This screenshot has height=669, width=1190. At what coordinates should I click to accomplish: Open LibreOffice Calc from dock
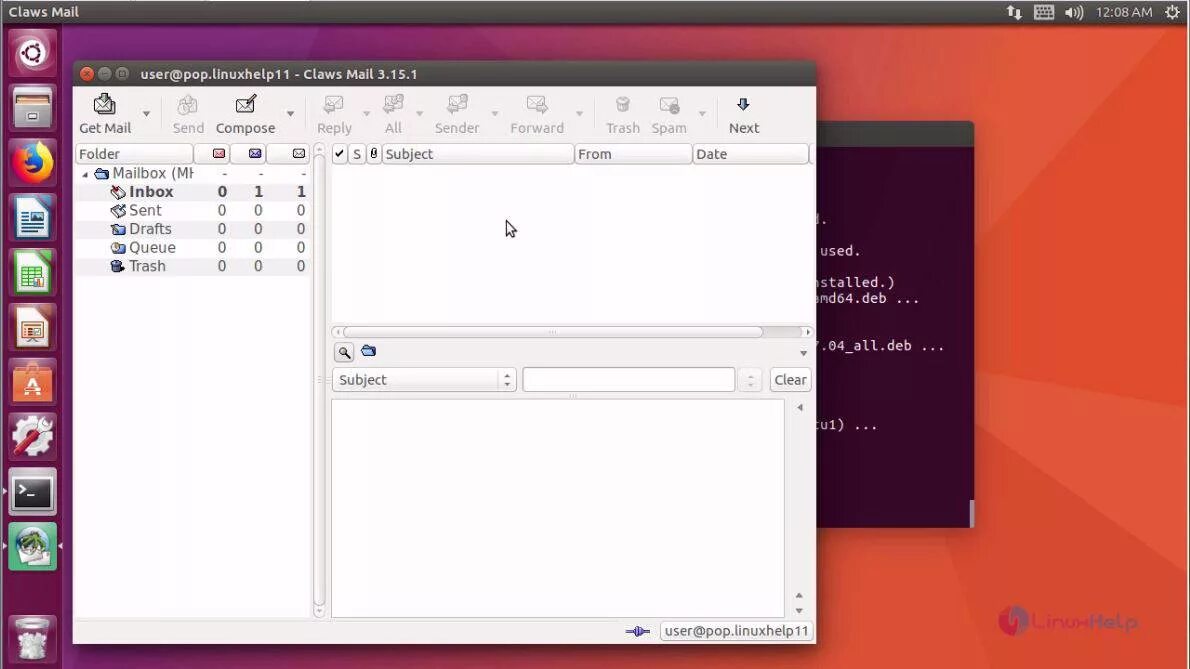click(32, 273)
